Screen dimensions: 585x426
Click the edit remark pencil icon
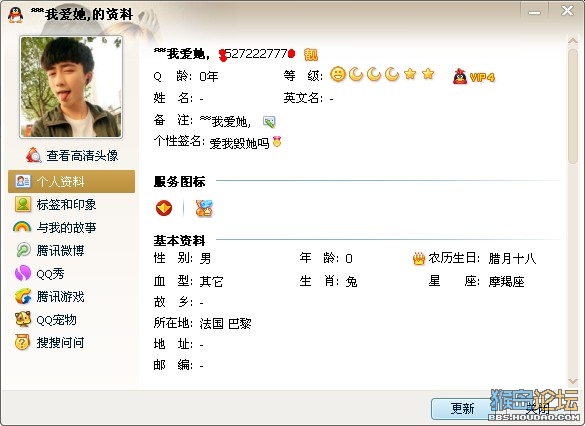(x=269, y=122)
